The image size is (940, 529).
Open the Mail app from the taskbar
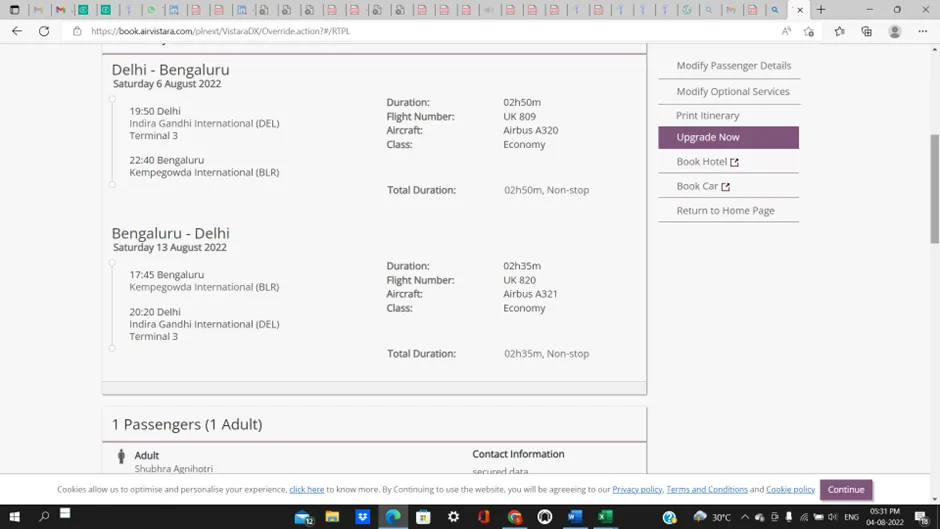304,516
